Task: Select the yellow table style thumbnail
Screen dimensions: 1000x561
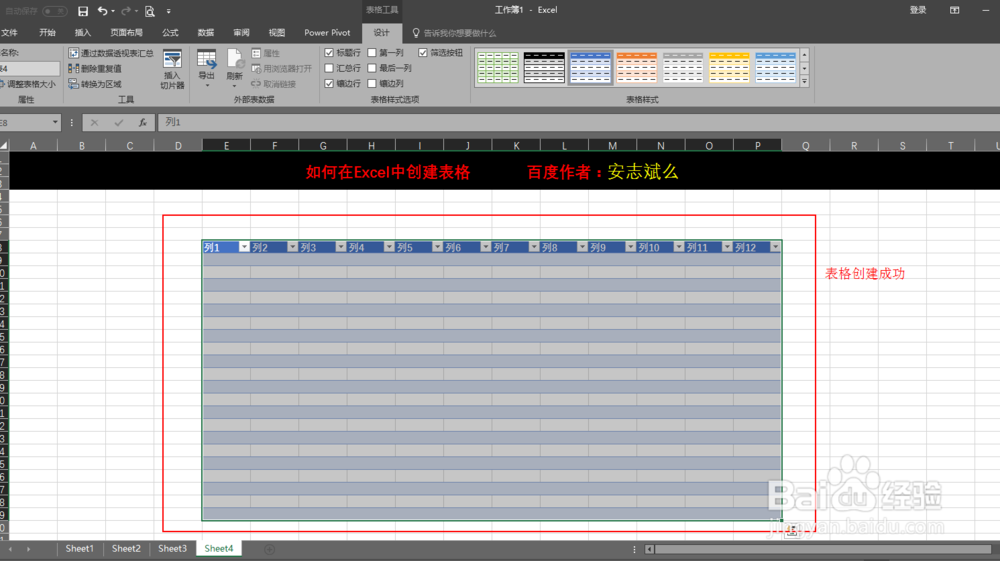Action: tap(729, 68)
